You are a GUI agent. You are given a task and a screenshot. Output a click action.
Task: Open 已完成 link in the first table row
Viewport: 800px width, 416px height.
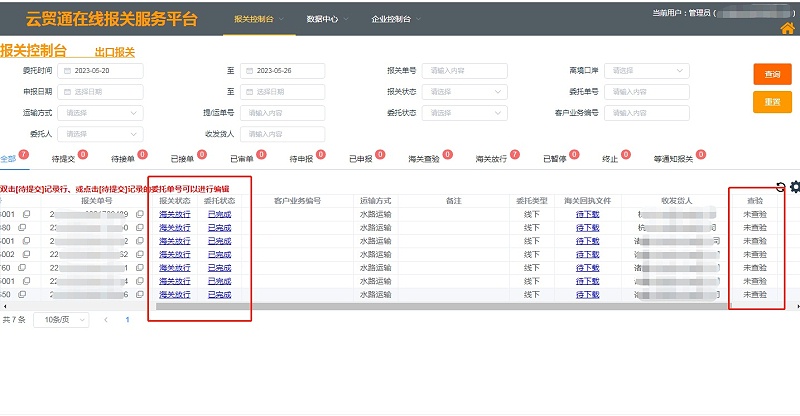click(x=220, y=214)
